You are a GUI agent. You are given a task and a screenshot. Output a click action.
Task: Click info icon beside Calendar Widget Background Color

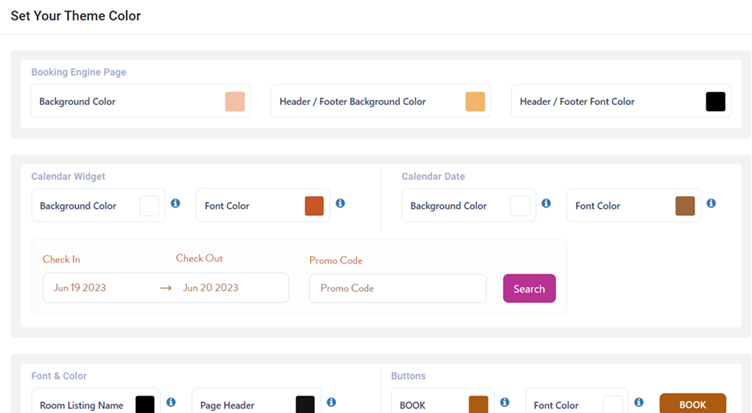pos(176,203)
